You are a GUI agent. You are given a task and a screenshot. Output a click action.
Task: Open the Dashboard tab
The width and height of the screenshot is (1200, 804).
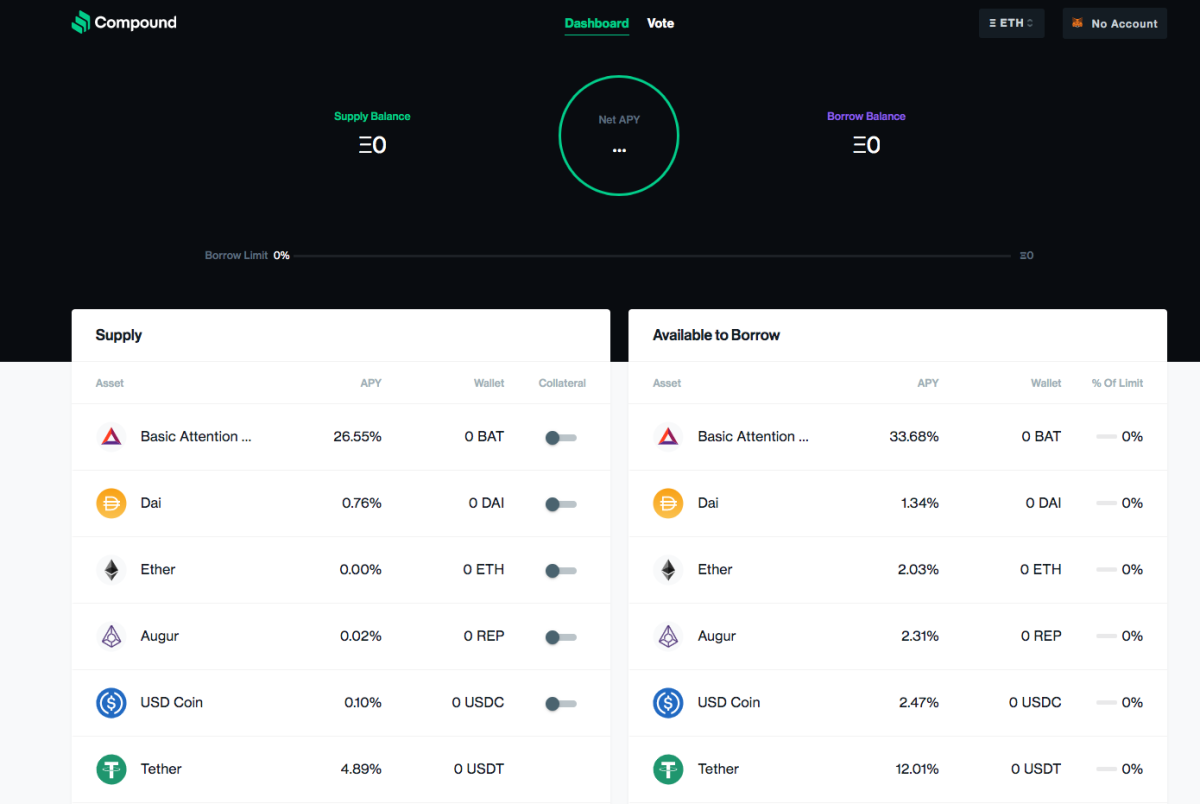[597, 23]
